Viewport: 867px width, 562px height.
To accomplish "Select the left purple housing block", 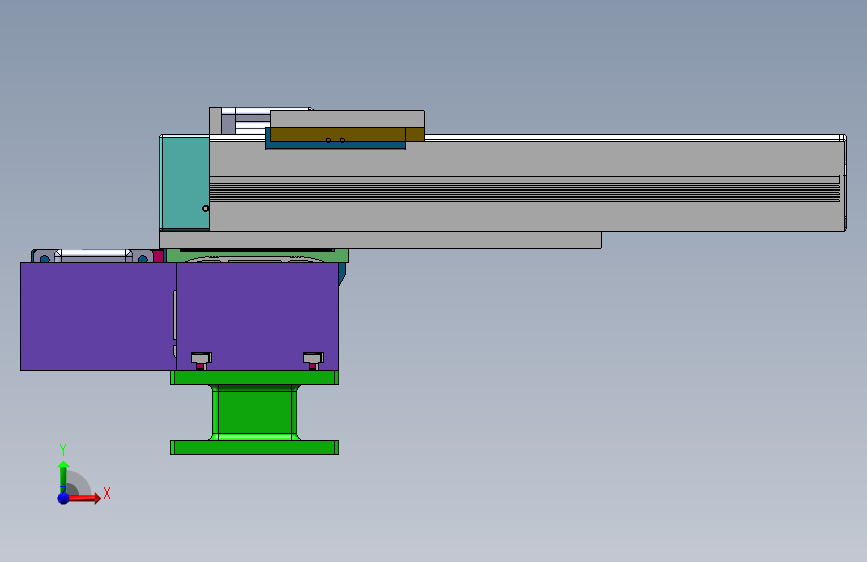I will pyautogui.click(x=98, y=316).
